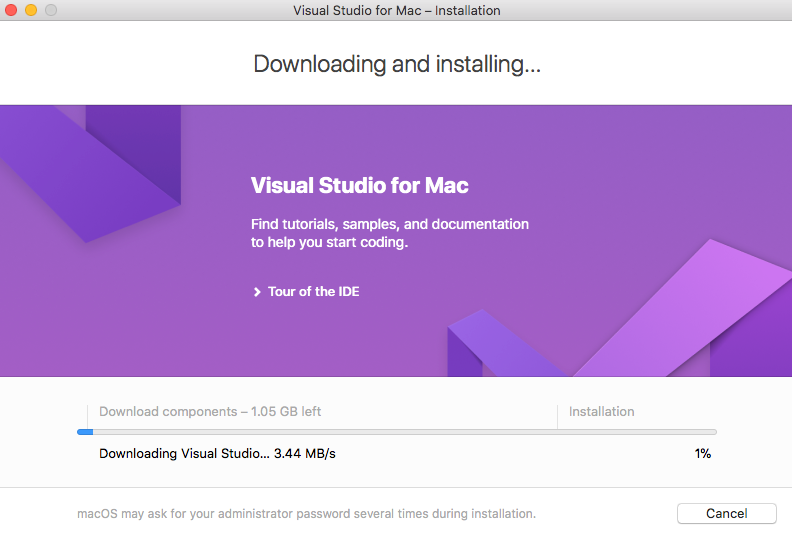Click the 'Download components – 1.05 GB left' label
Image resolution: width=792 pixels, height=538 pixels.
tap(210, 411)
